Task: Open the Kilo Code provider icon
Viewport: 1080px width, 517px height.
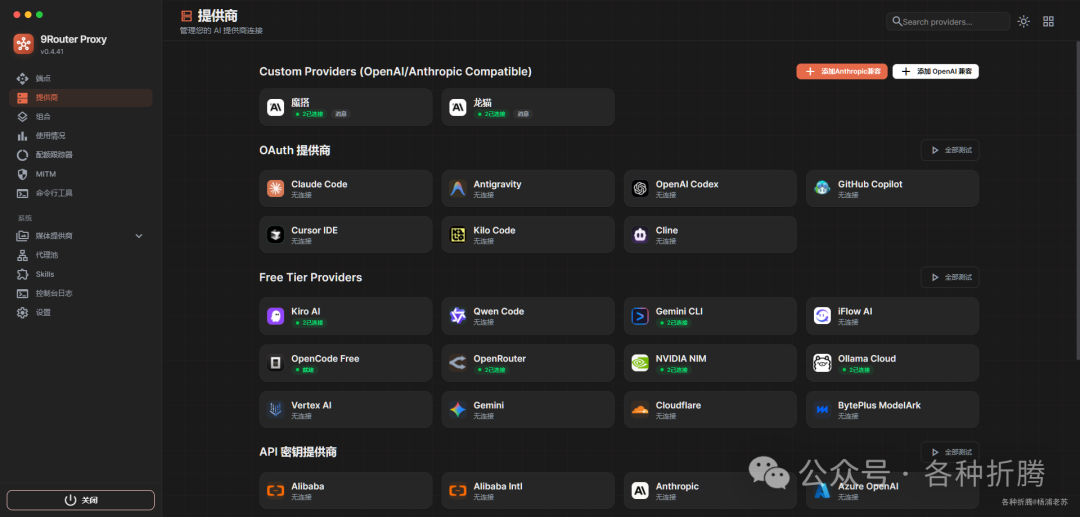Action: click(x=457, y=235)
